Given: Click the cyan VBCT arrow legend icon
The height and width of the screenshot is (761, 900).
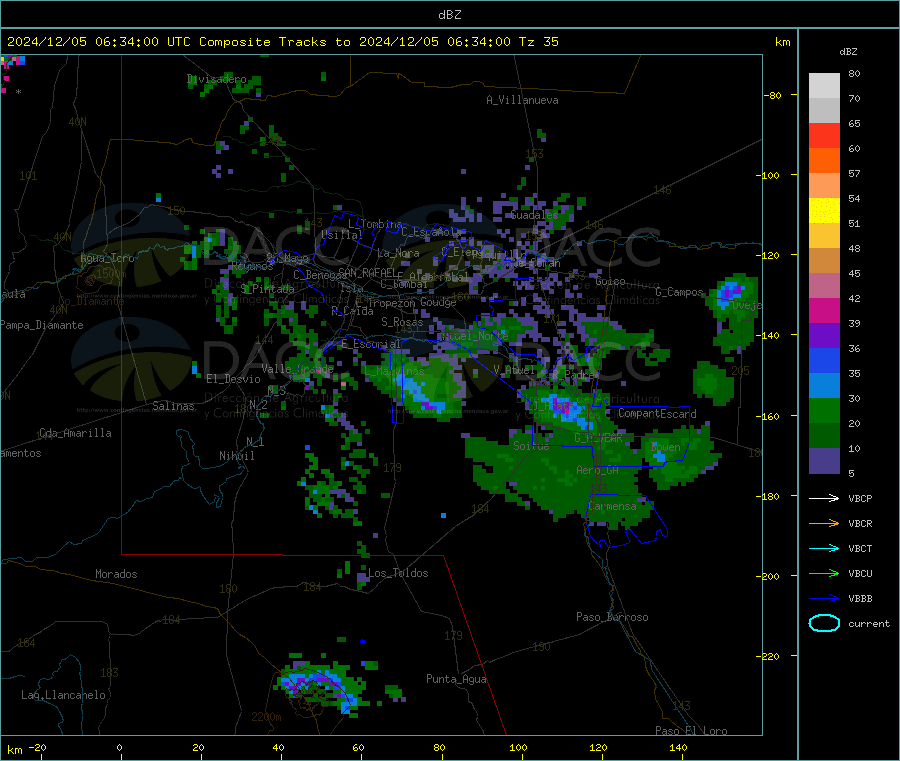Looking at the screenshot, I should [824, 549].
